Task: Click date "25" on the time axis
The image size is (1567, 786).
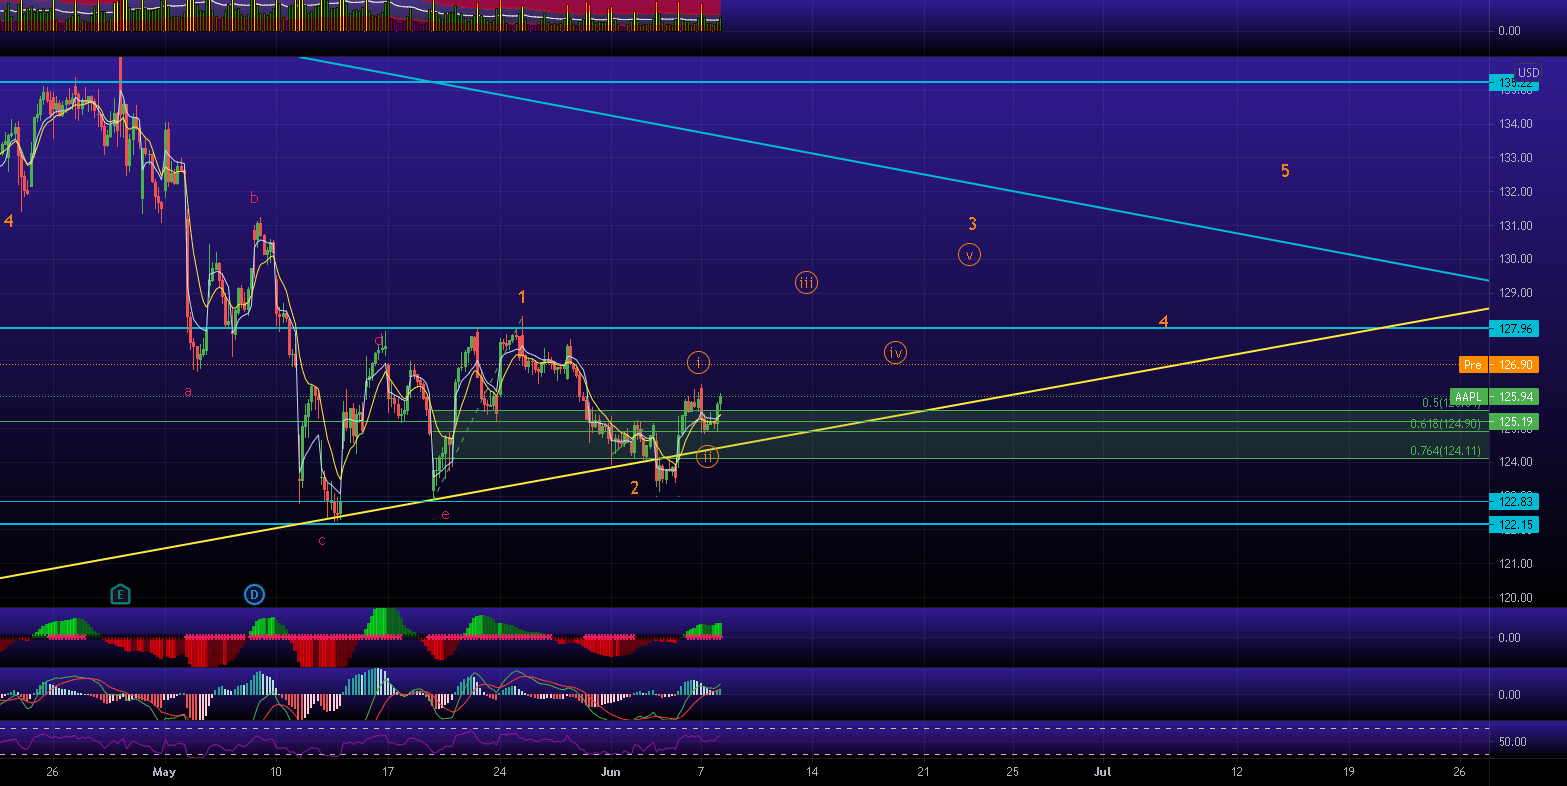Action: 1013,772
